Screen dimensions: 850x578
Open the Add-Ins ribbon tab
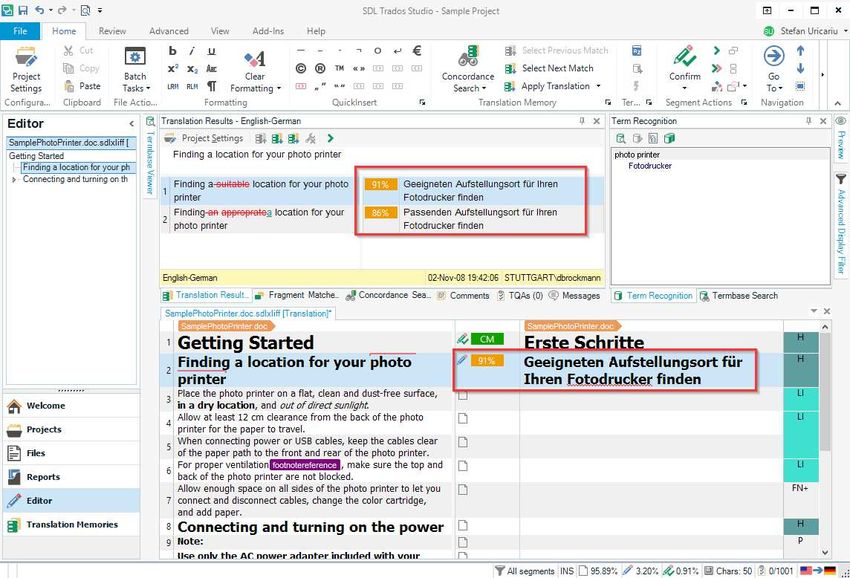click(268, 31)
